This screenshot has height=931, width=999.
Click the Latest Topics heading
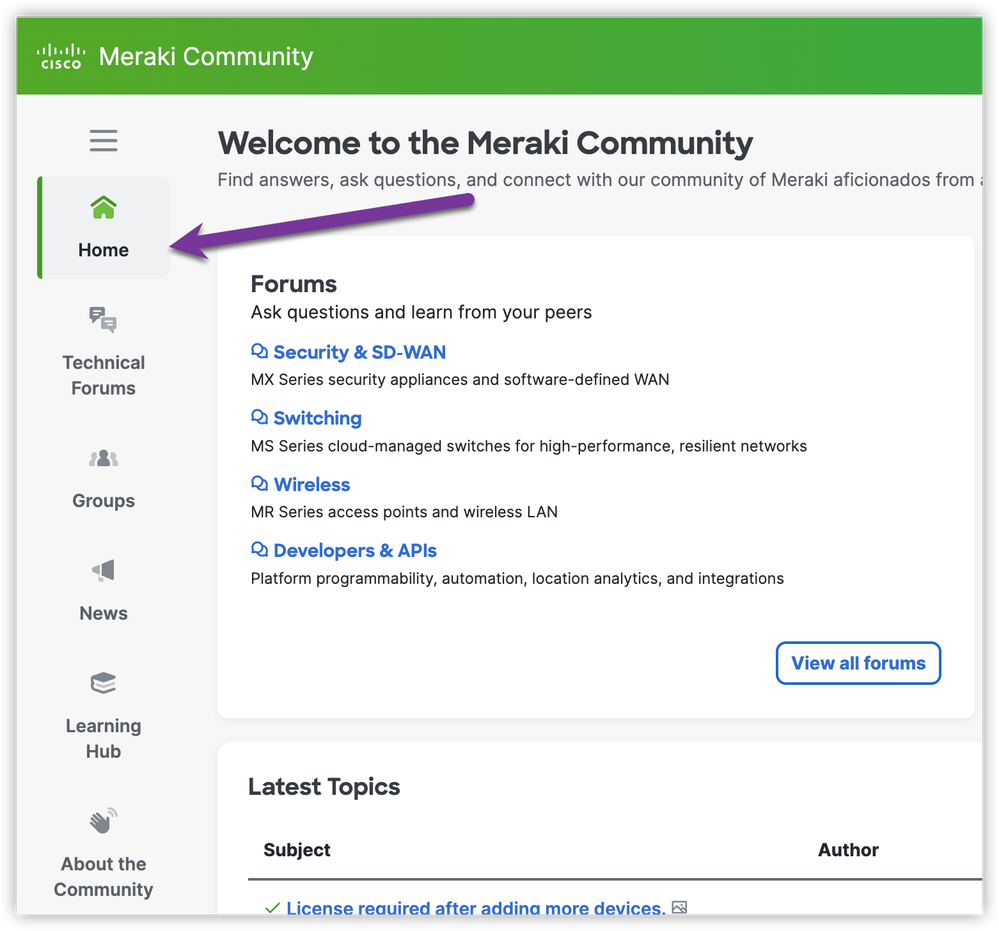(x=324, y=787)
